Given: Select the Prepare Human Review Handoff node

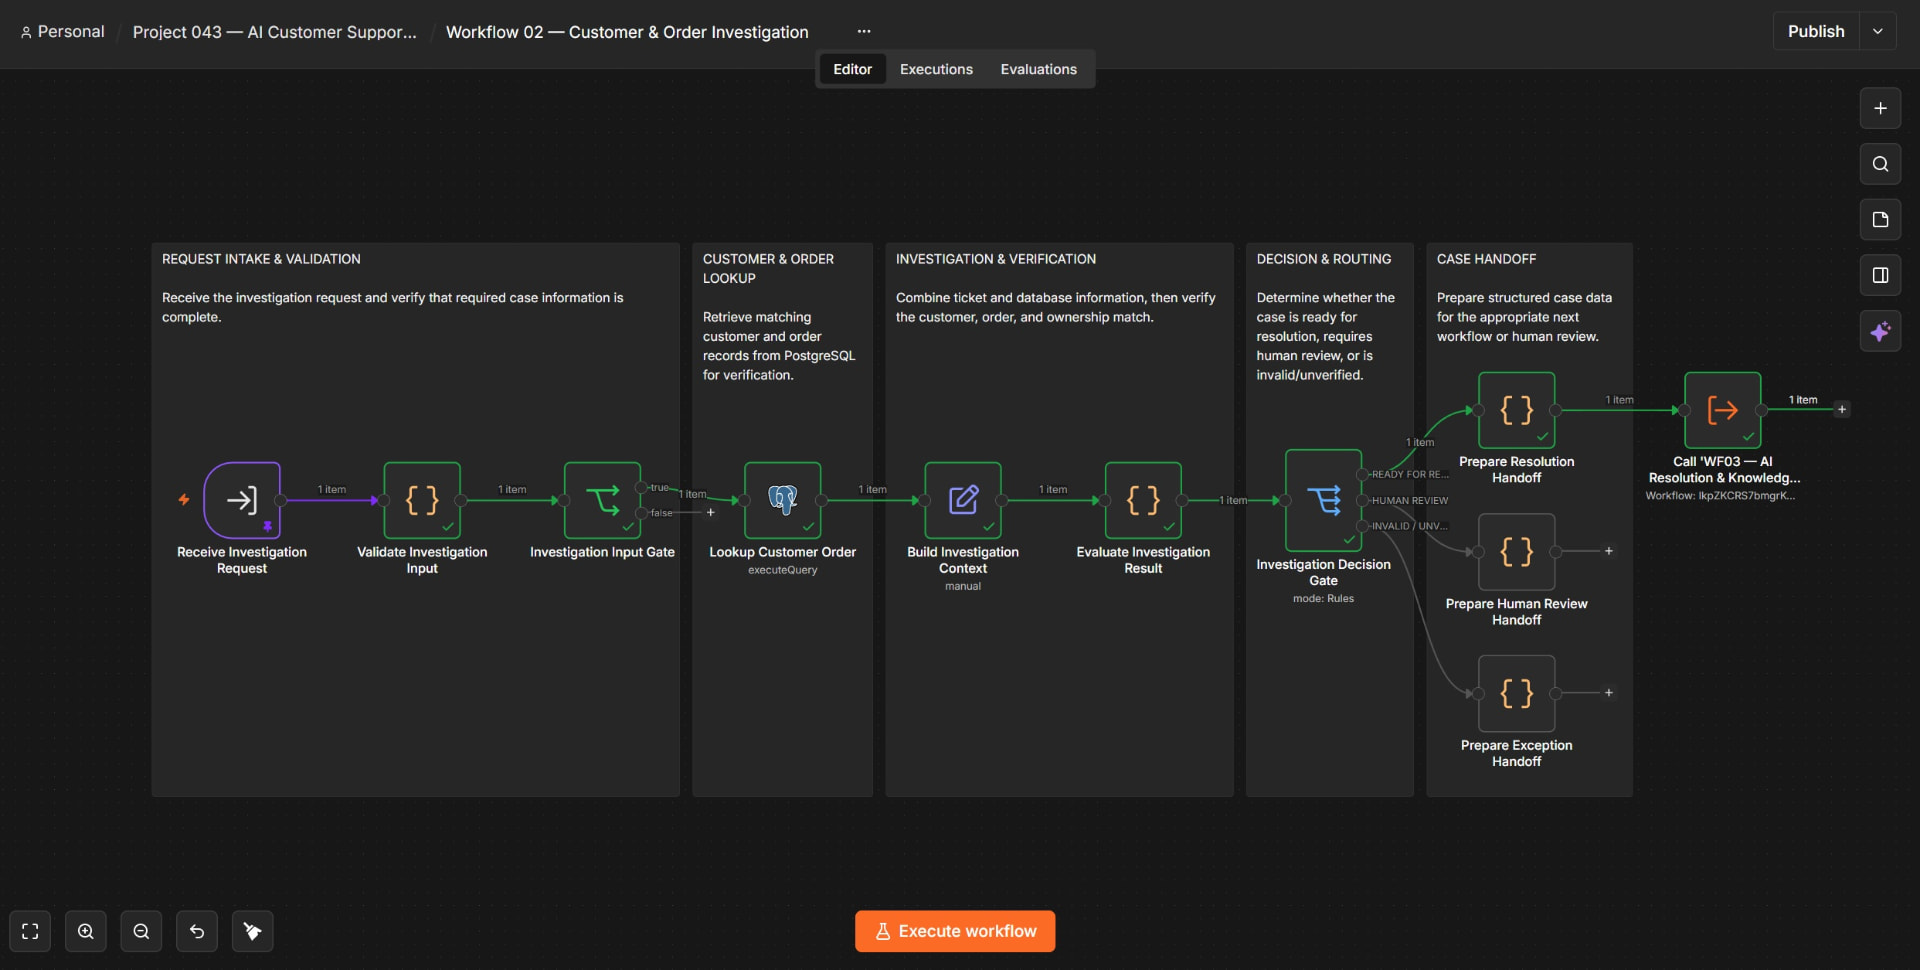Looking at the screenshot, I should pyautogui.click(x=1517, y=552).
